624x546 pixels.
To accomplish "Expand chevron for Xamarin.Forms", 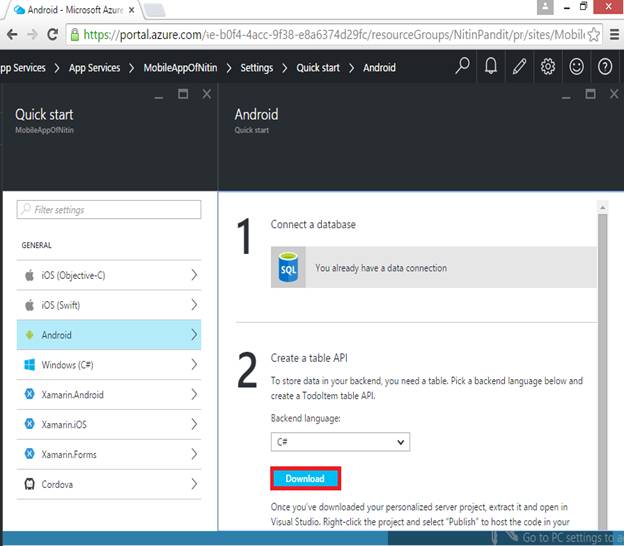I will point(194,454).
